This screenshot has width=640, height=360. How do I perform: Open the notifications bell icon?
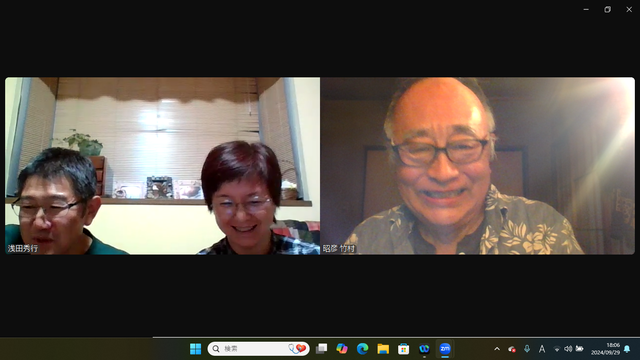click(627, 349)
